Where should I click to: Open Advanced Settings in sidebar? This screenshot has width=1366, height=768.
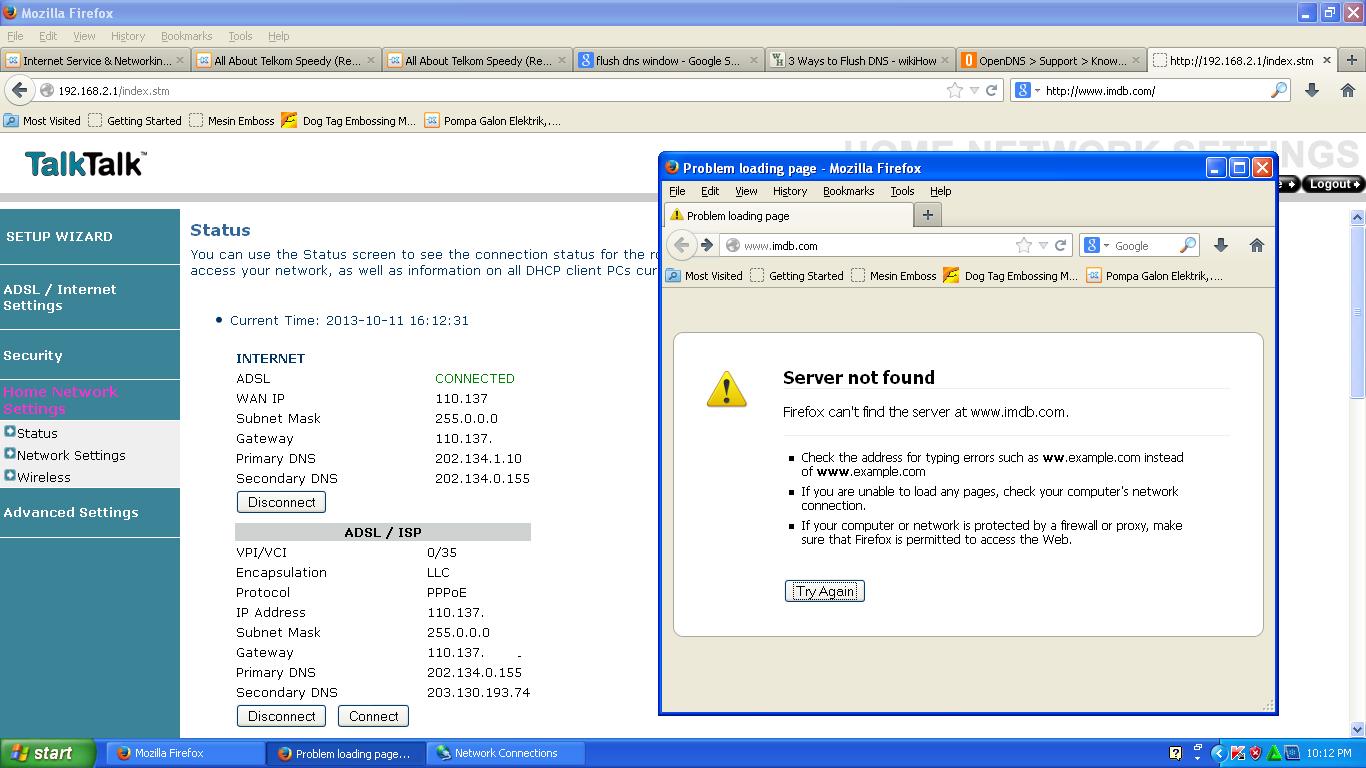(x=71, y=512)
